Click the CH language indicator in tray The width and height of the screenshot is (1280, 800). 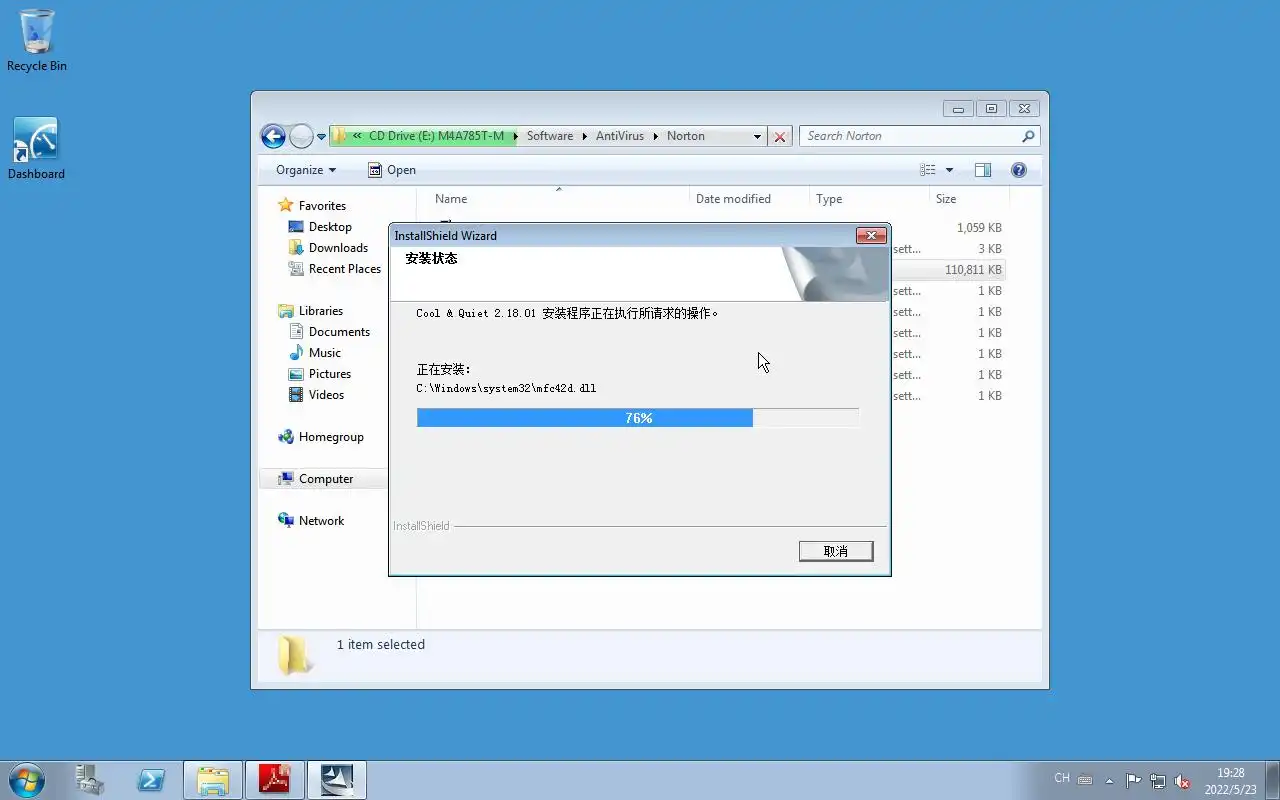coord(1062,778)
